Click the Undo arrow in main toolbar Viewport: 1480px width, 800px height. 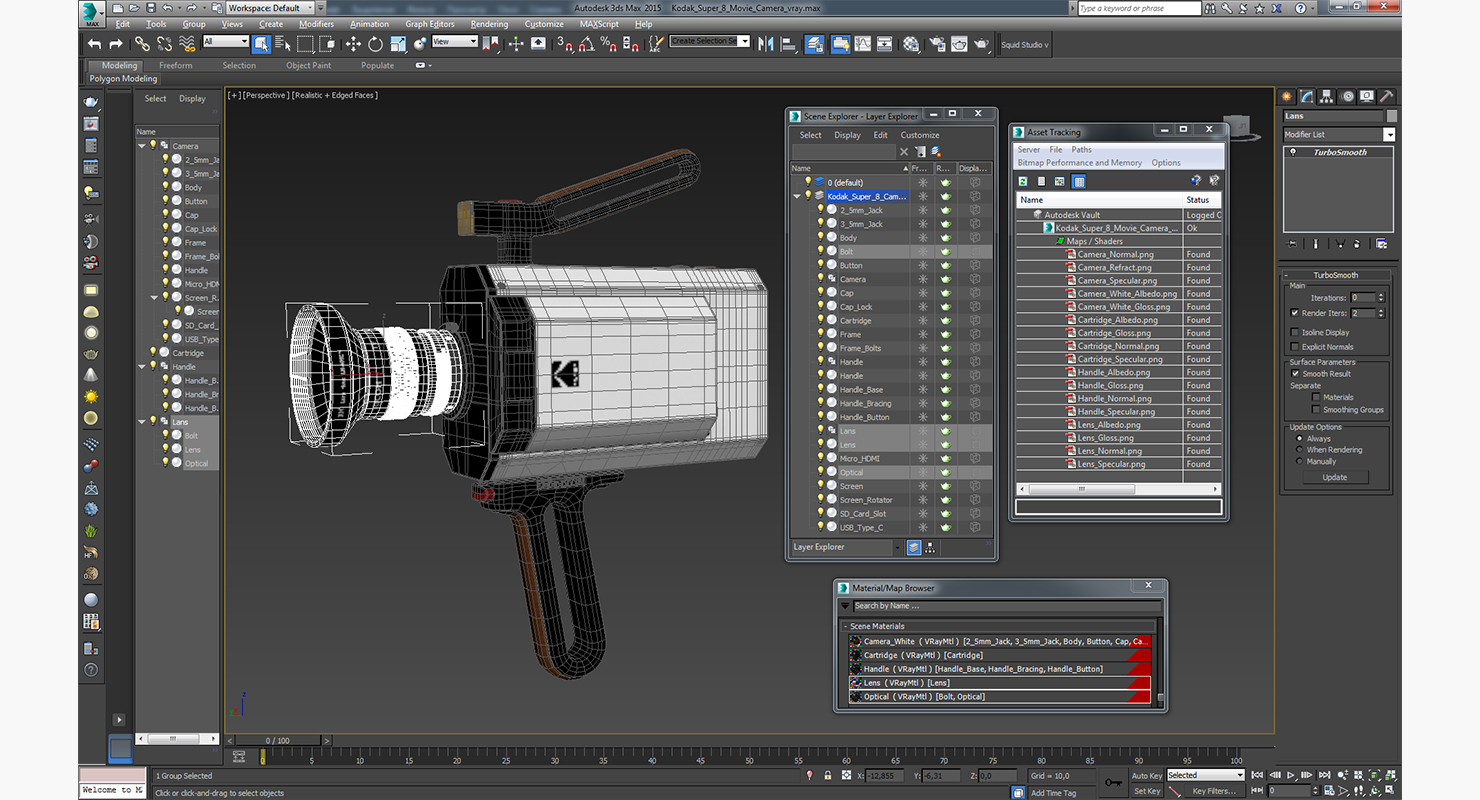coord(94,44)
